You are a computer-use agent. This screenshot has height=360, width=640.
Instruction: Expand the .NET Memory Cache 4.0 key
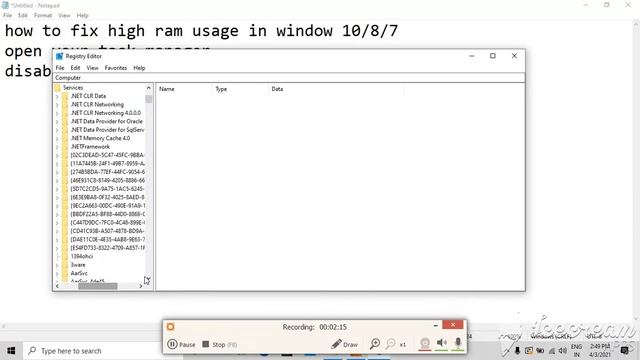coord(57,138)
